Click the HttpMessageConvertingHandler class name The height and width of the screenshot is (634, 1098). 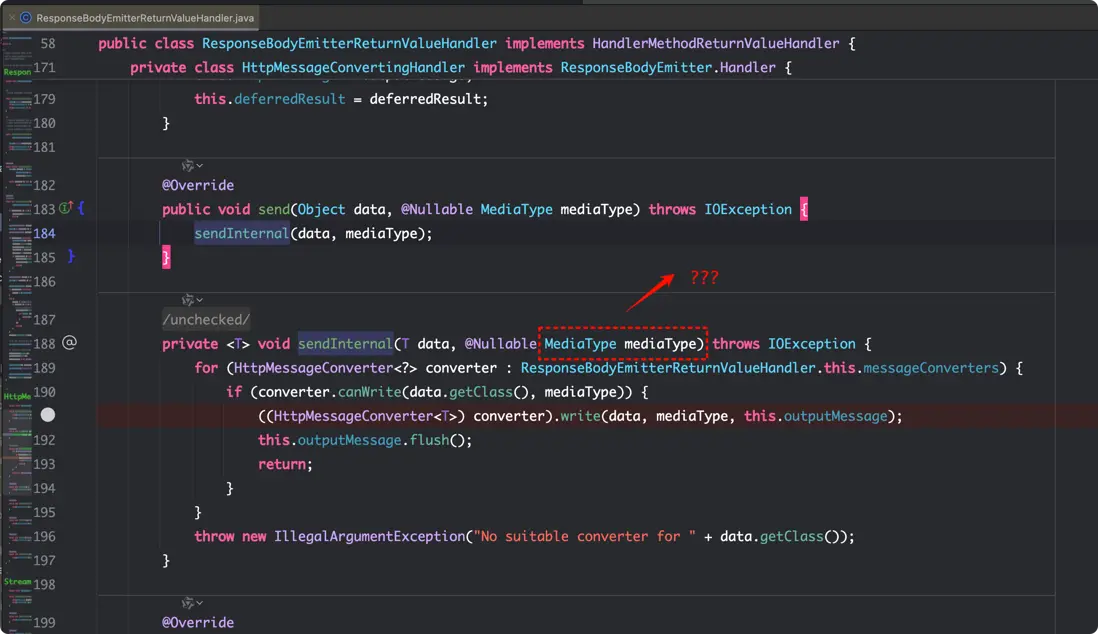point(353,68)
